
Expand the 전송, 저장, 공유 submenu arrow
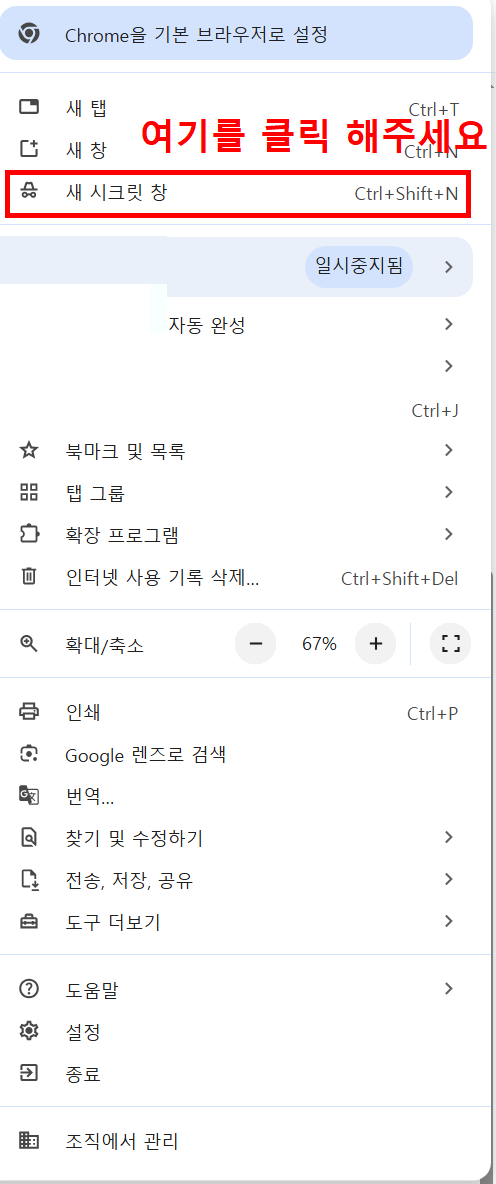tap(449, 879)
